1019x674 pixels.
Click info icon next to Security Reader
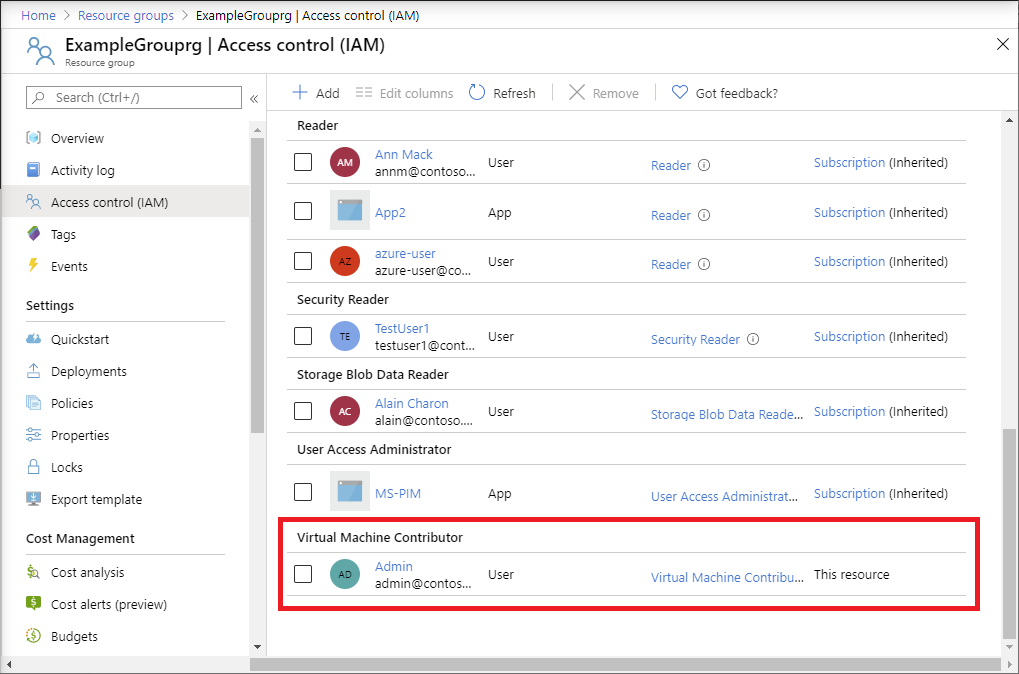(753, 339)
